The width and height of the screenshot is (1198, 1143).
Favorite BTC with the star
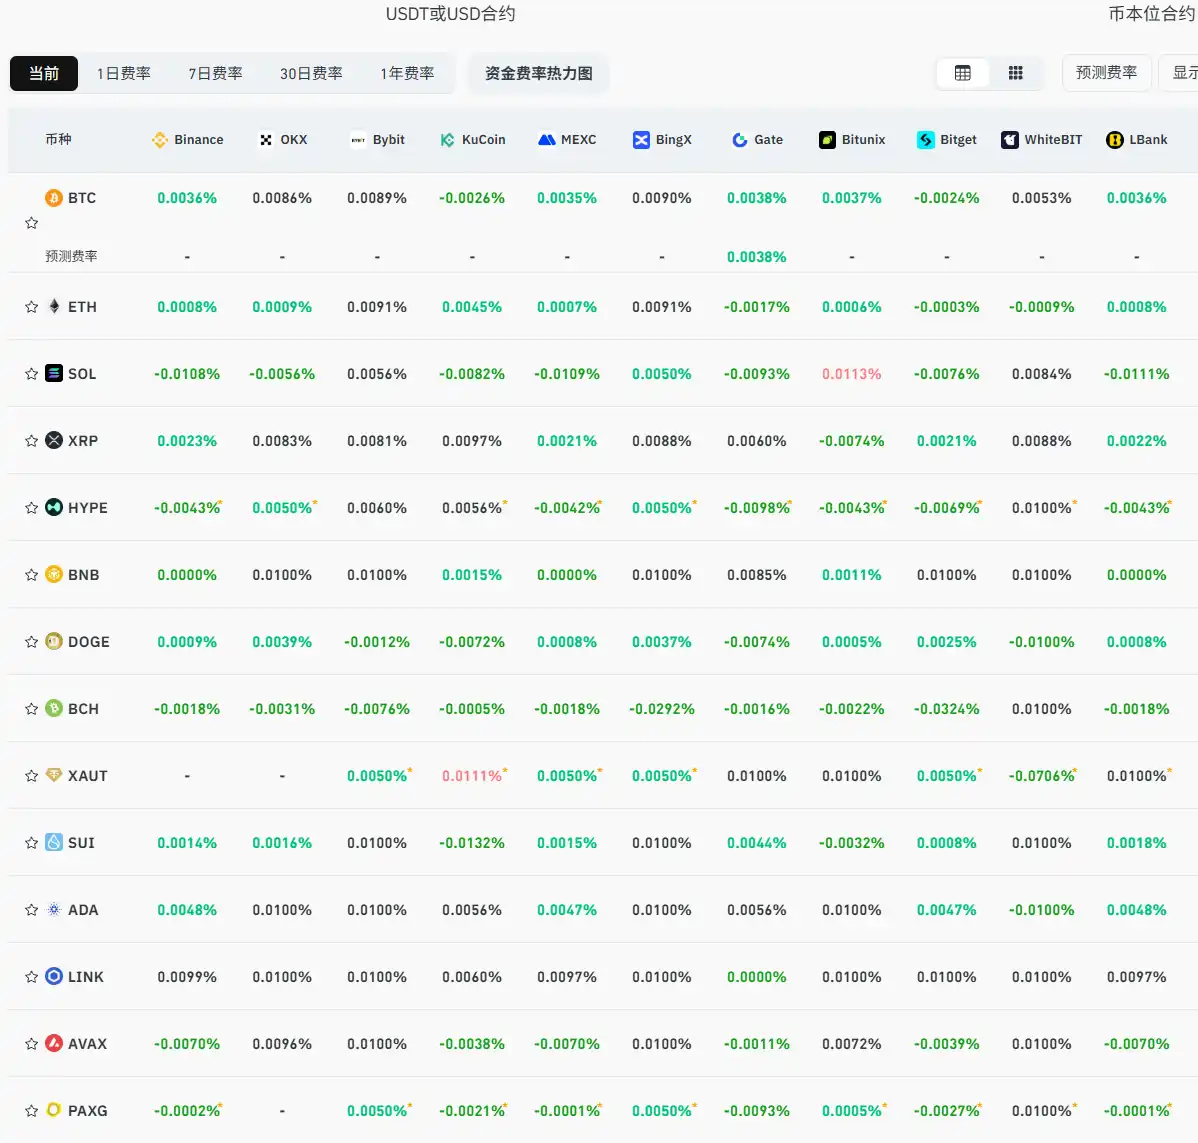pyautogui.click(x=31, y=223)
